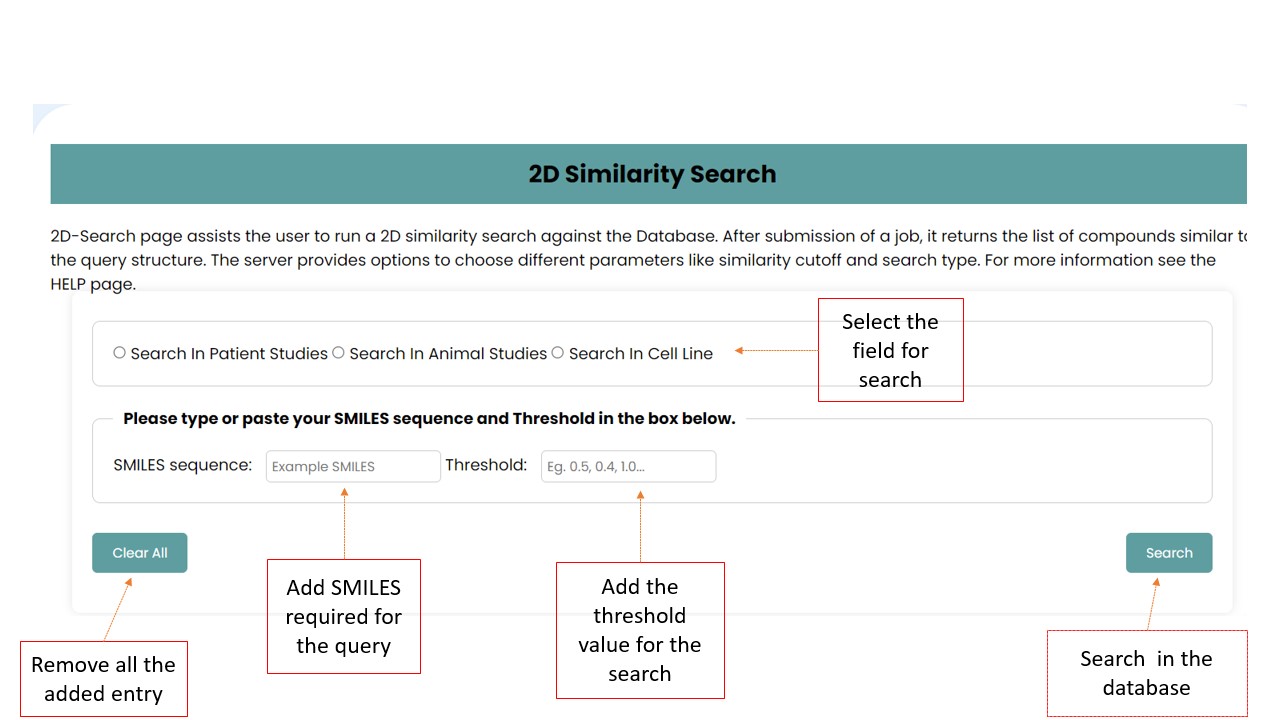Click the 'Add SMILES required for the query' callout
The image size is (1280, 720).
343,616
